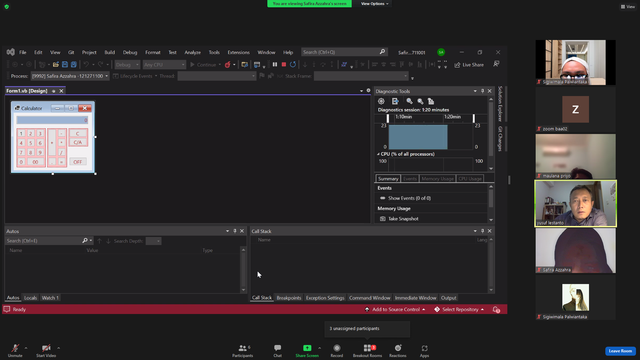
Task: Select yusuf lestanto video thumbnail
Action: [576, 203]
